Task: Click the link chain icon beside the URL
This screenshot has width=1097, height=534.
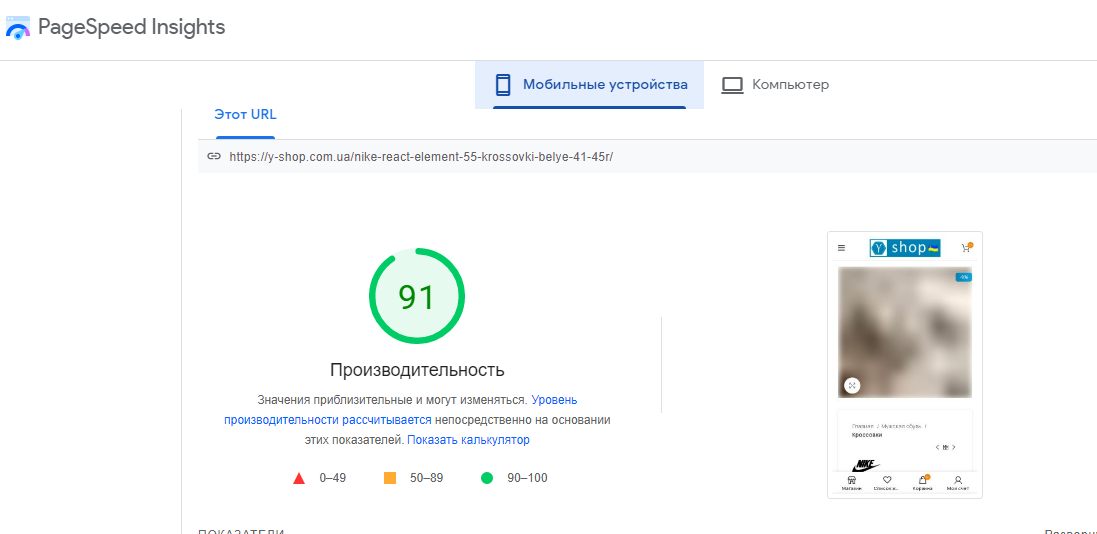Action: [214, 157]
